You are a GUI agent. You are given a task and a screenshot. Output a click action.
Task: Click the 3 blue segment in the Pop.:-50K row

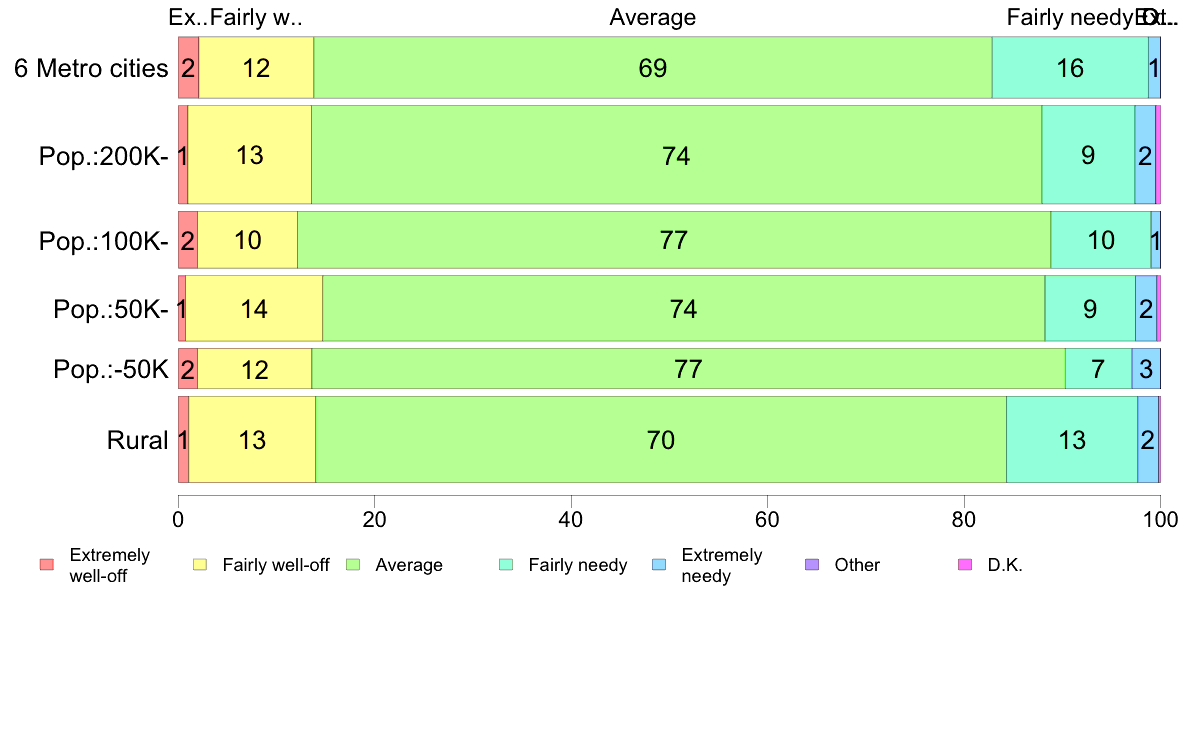tap(1146, 369)
